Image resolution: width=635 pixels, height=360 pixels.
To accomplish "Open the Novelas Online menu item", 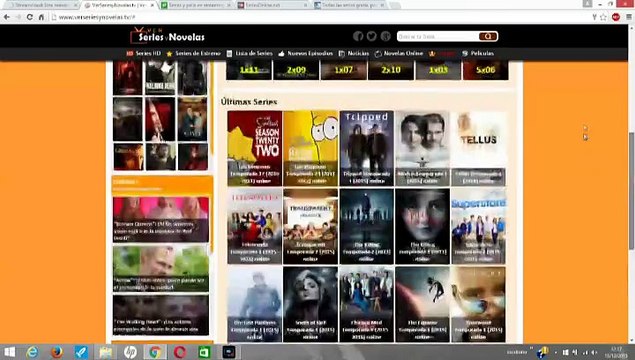I will coord(399,53).
